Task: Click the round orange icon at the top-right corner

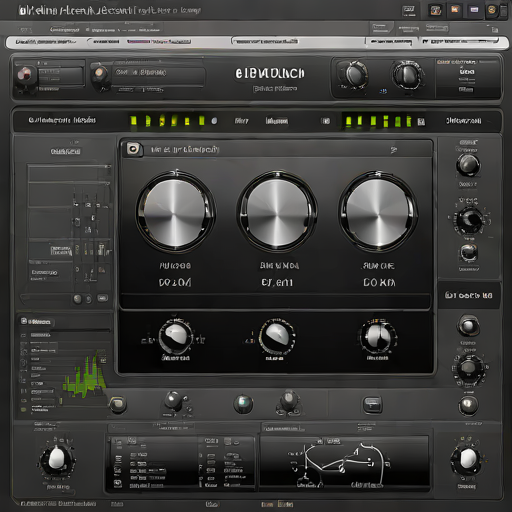Action: 492,10
